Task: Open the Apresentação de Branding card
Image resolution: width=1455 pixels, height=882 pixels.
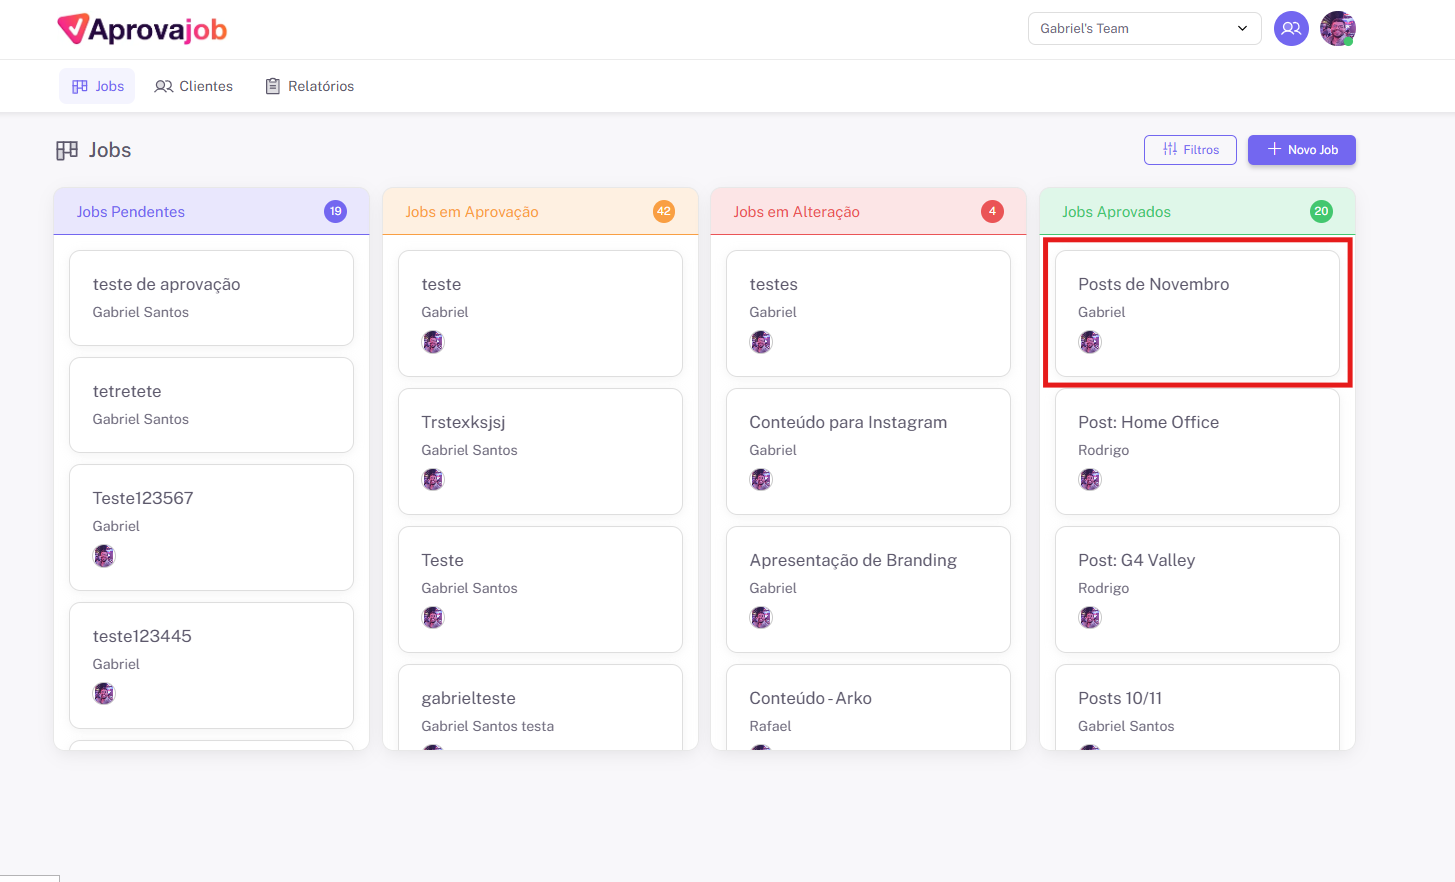Action: tap(867, 589)
